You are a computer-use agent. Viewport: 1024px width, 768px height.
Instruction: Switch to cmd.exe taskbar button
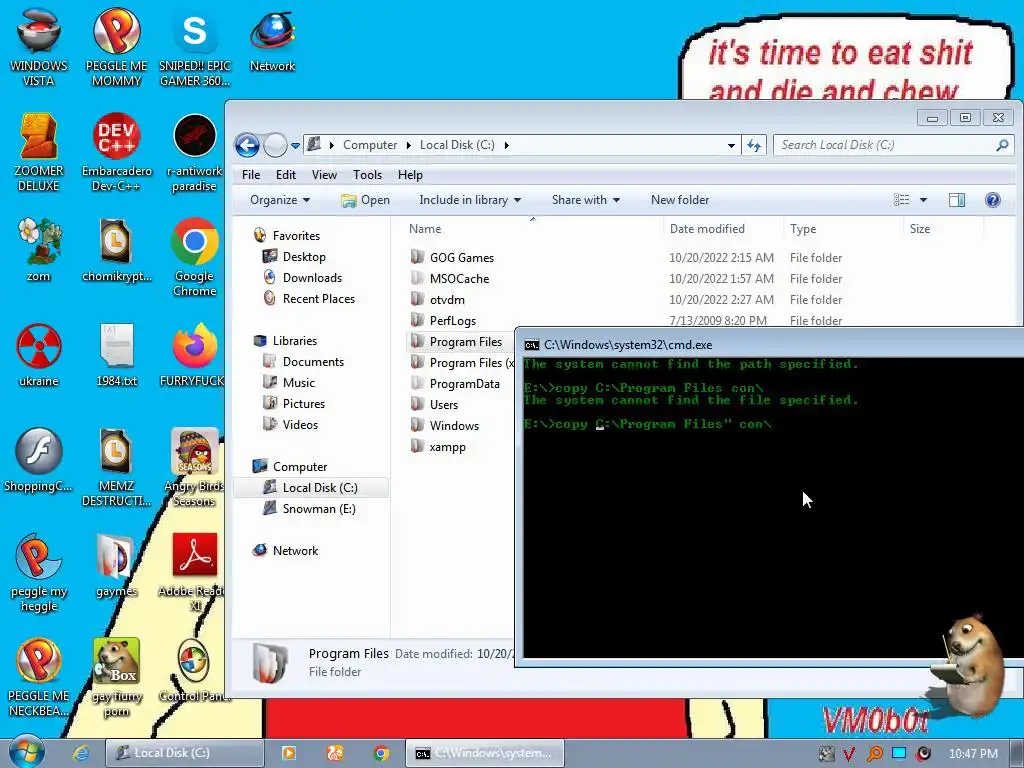point(485,753)
